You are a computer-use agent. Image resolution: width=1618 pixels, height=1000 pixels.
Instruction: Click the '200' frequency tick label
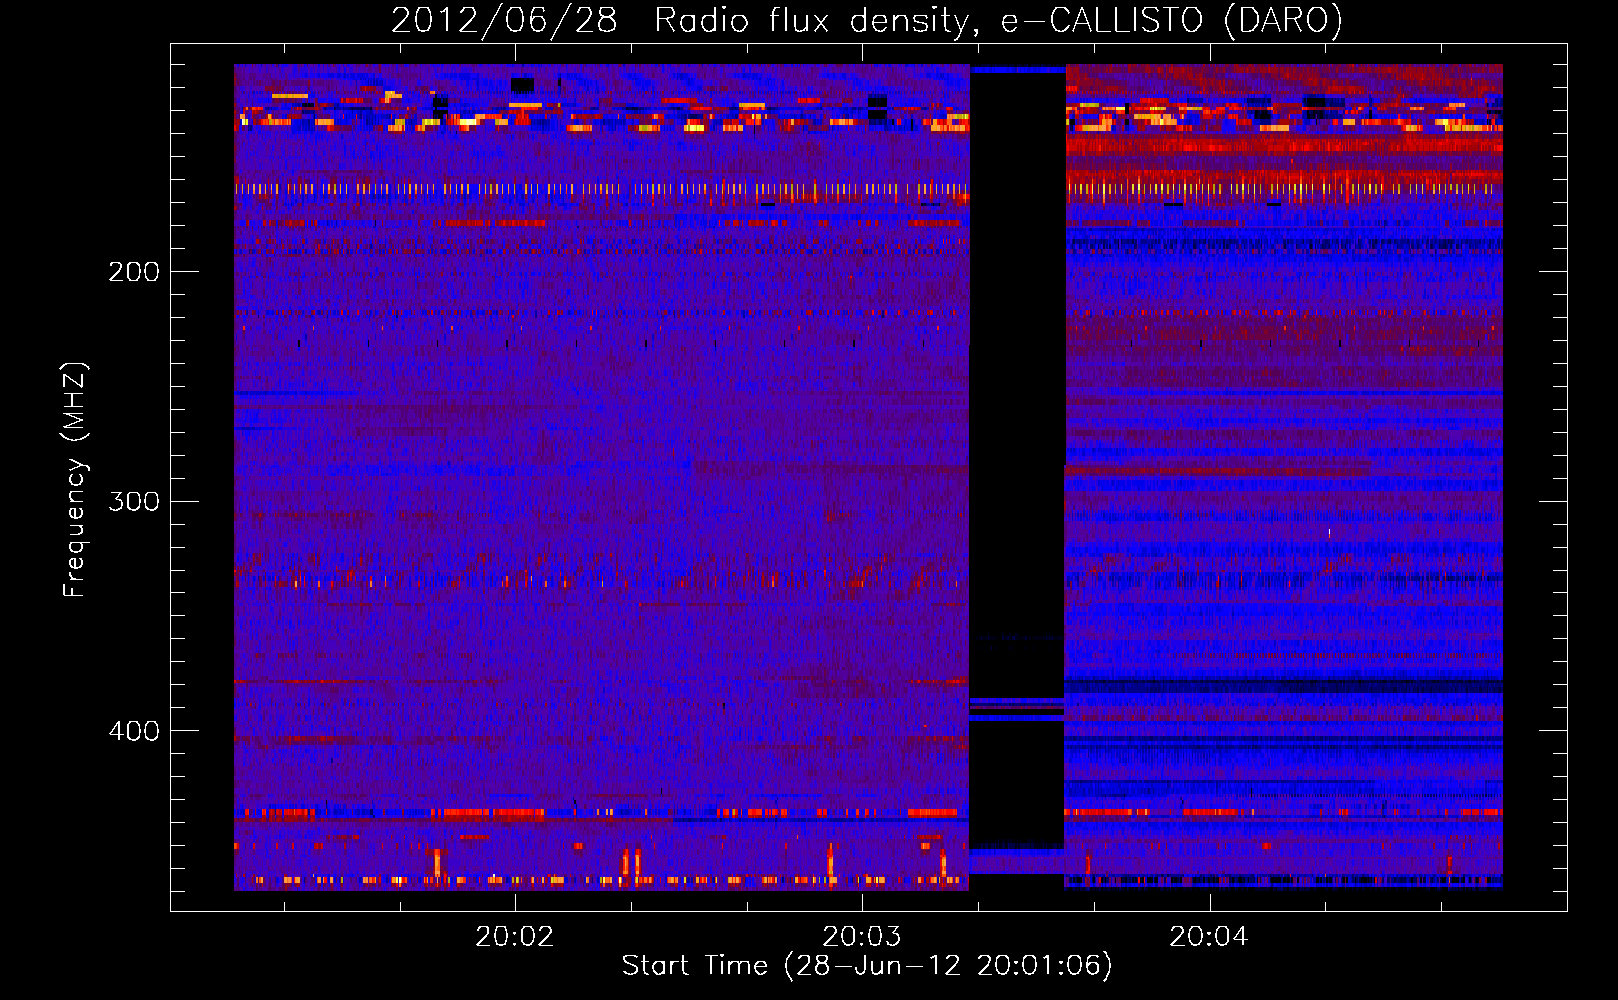coord(134,272)
